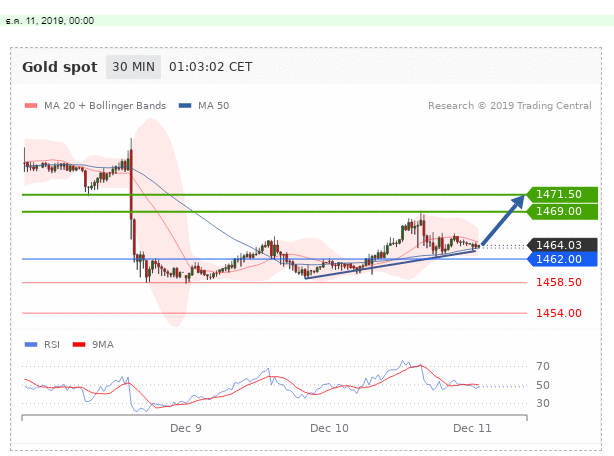
Task: Click the 01:03:02 CET timestamp
Action: point(211,67)
